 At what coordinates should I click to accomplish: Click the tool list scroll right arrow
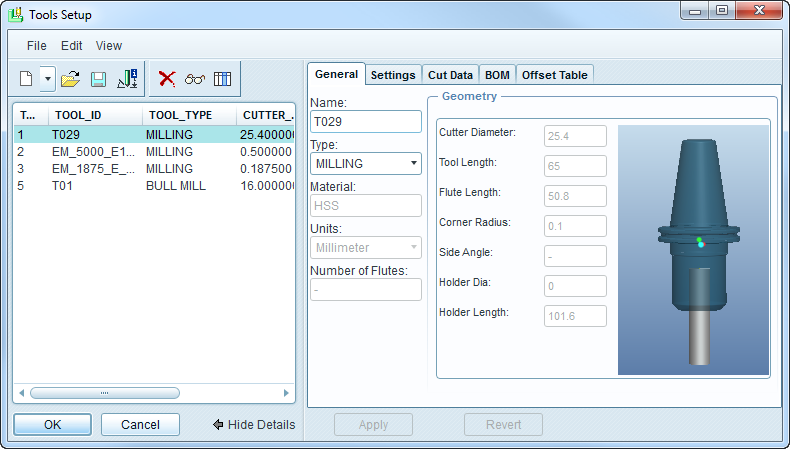[286, 393]
